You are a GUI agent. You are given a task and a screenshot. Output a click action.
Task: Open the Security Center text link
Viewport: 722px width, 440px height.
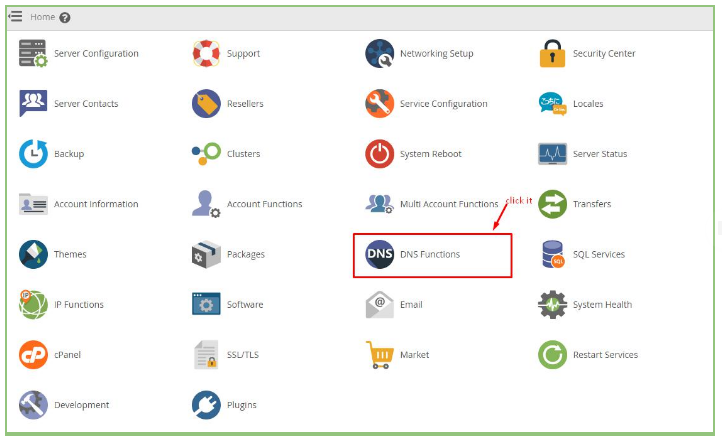604,53
